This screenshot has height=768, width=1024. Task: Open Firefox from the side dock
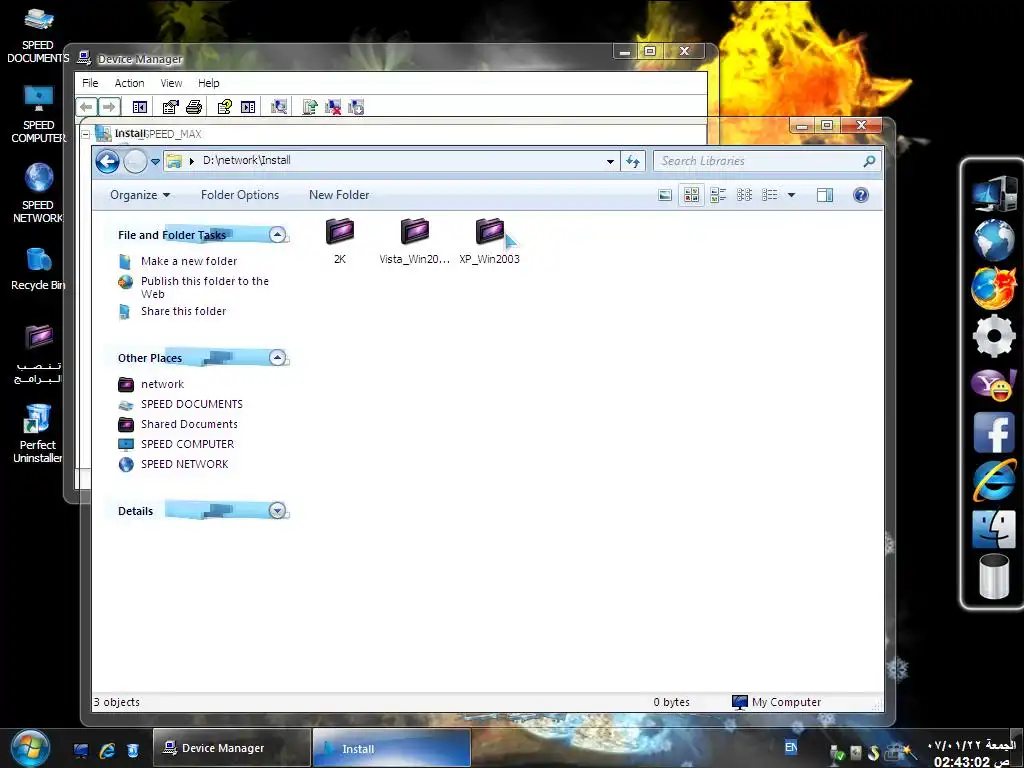coord(994,287)
